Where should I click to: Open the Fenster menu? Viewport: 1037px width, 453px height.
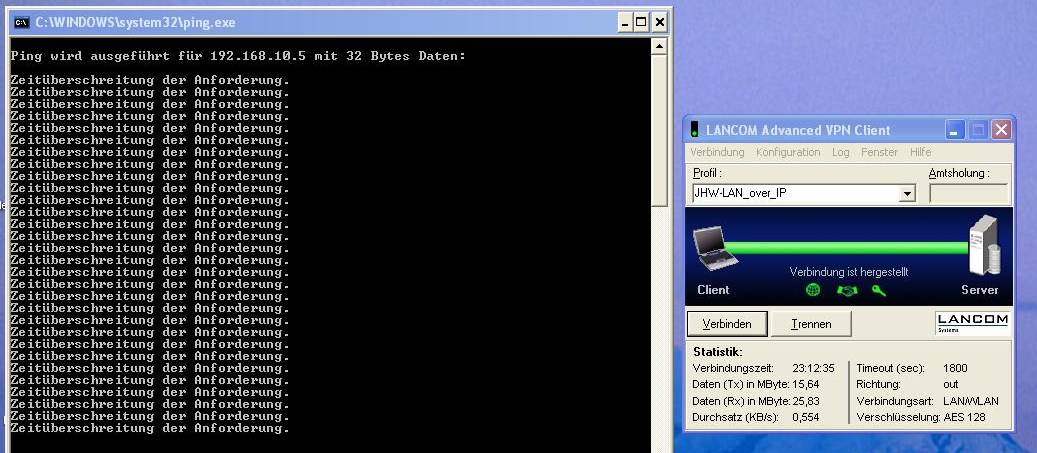[879, 152]
